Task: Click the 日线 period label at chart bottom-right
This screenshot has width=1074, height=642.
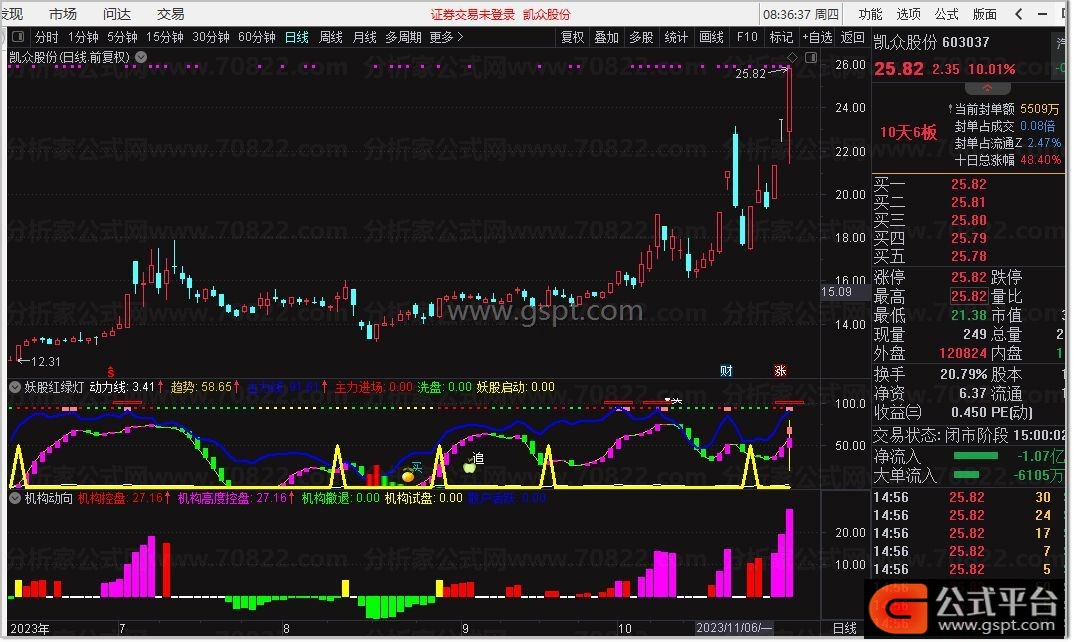Action: pos(845,628)
